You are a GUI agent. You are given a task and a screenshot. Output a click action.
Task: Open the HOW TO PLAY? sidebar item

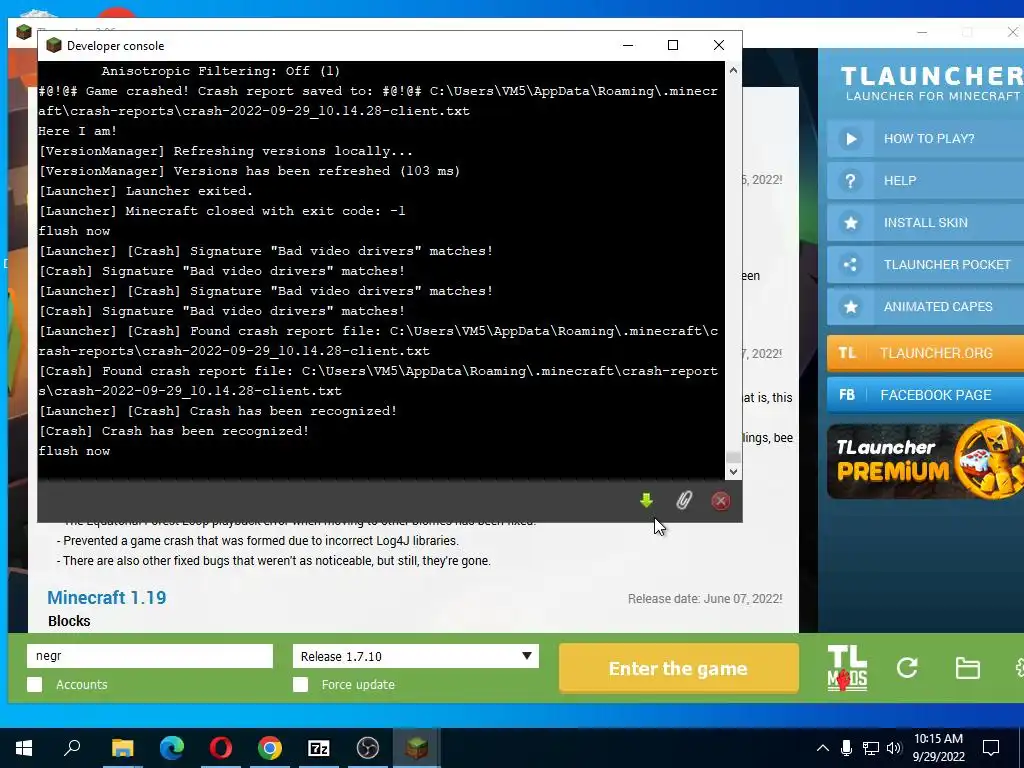(925, 138)
